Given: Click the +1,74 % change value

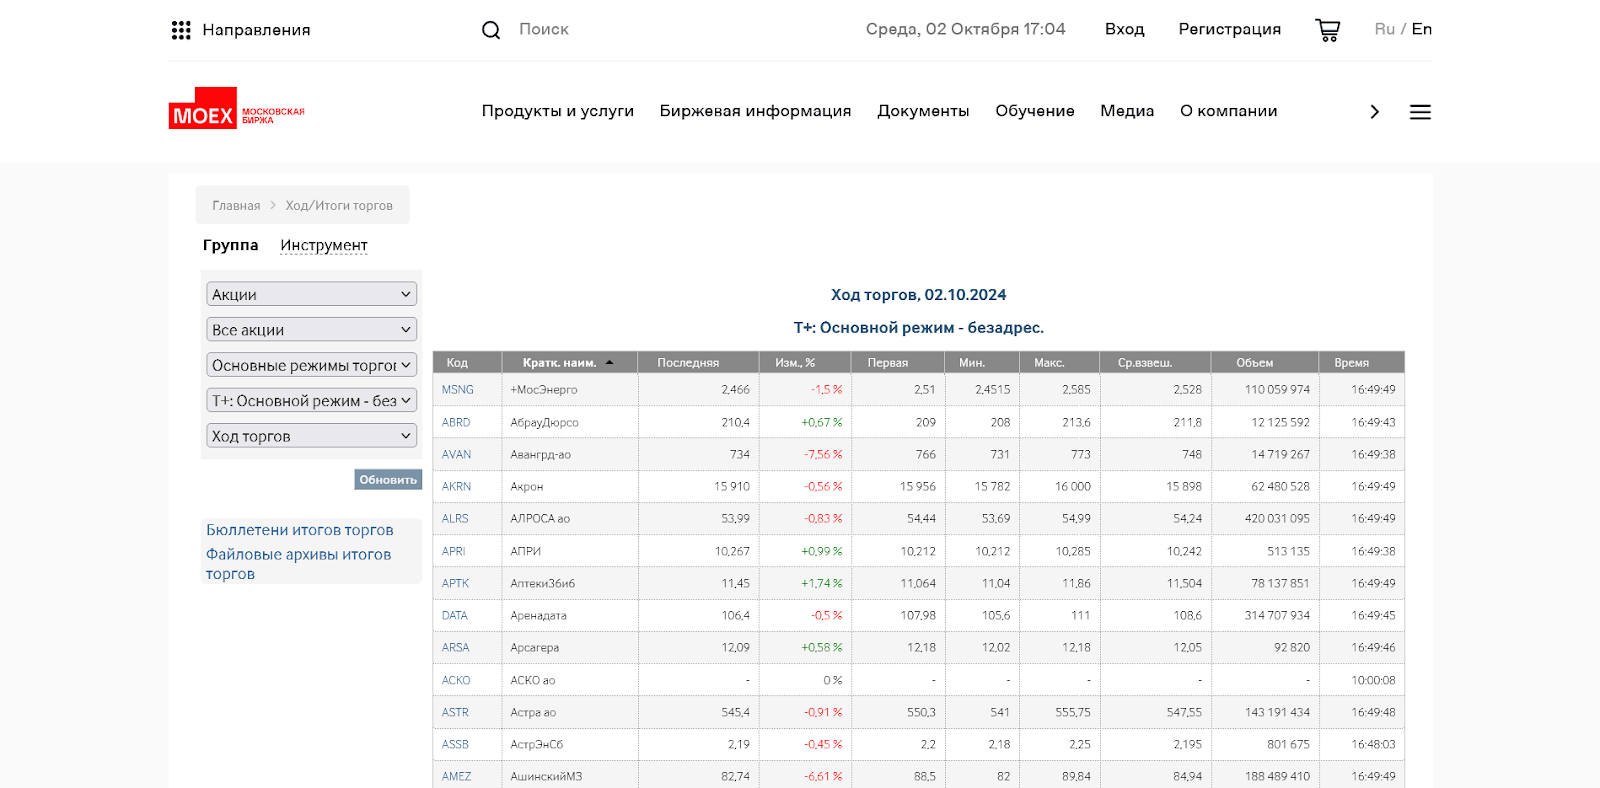Looking at the screenshot, I should pyautogui.click(x=822, y=583).
